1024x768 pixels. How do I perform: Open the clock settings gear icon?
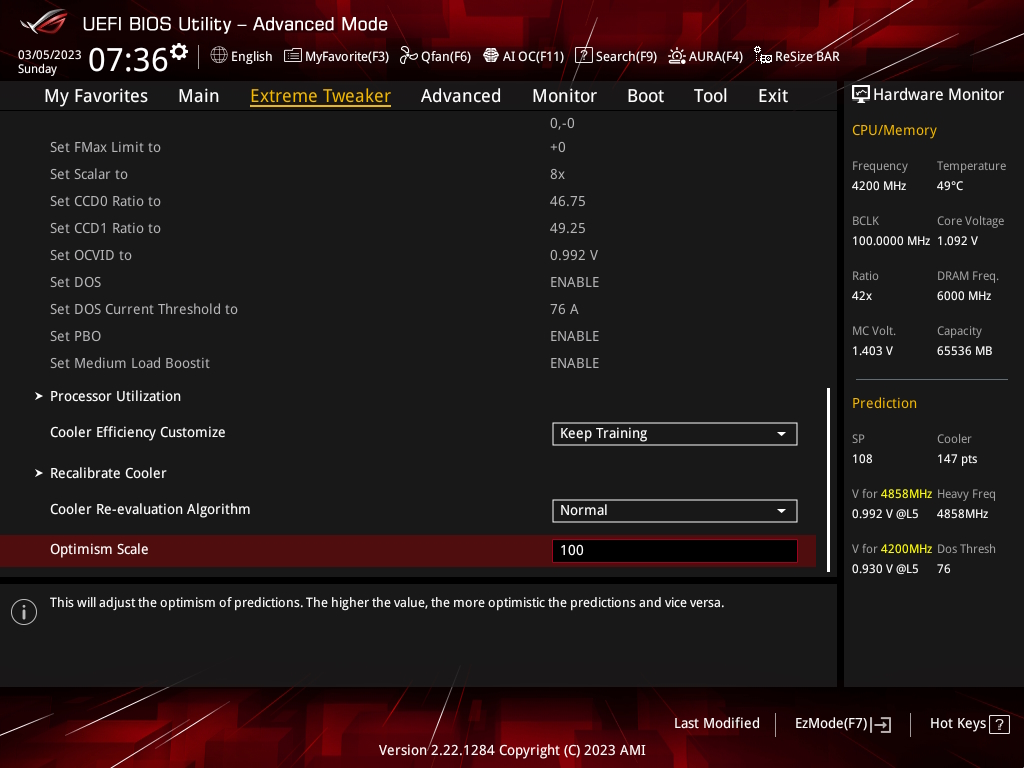click(179, 52)
